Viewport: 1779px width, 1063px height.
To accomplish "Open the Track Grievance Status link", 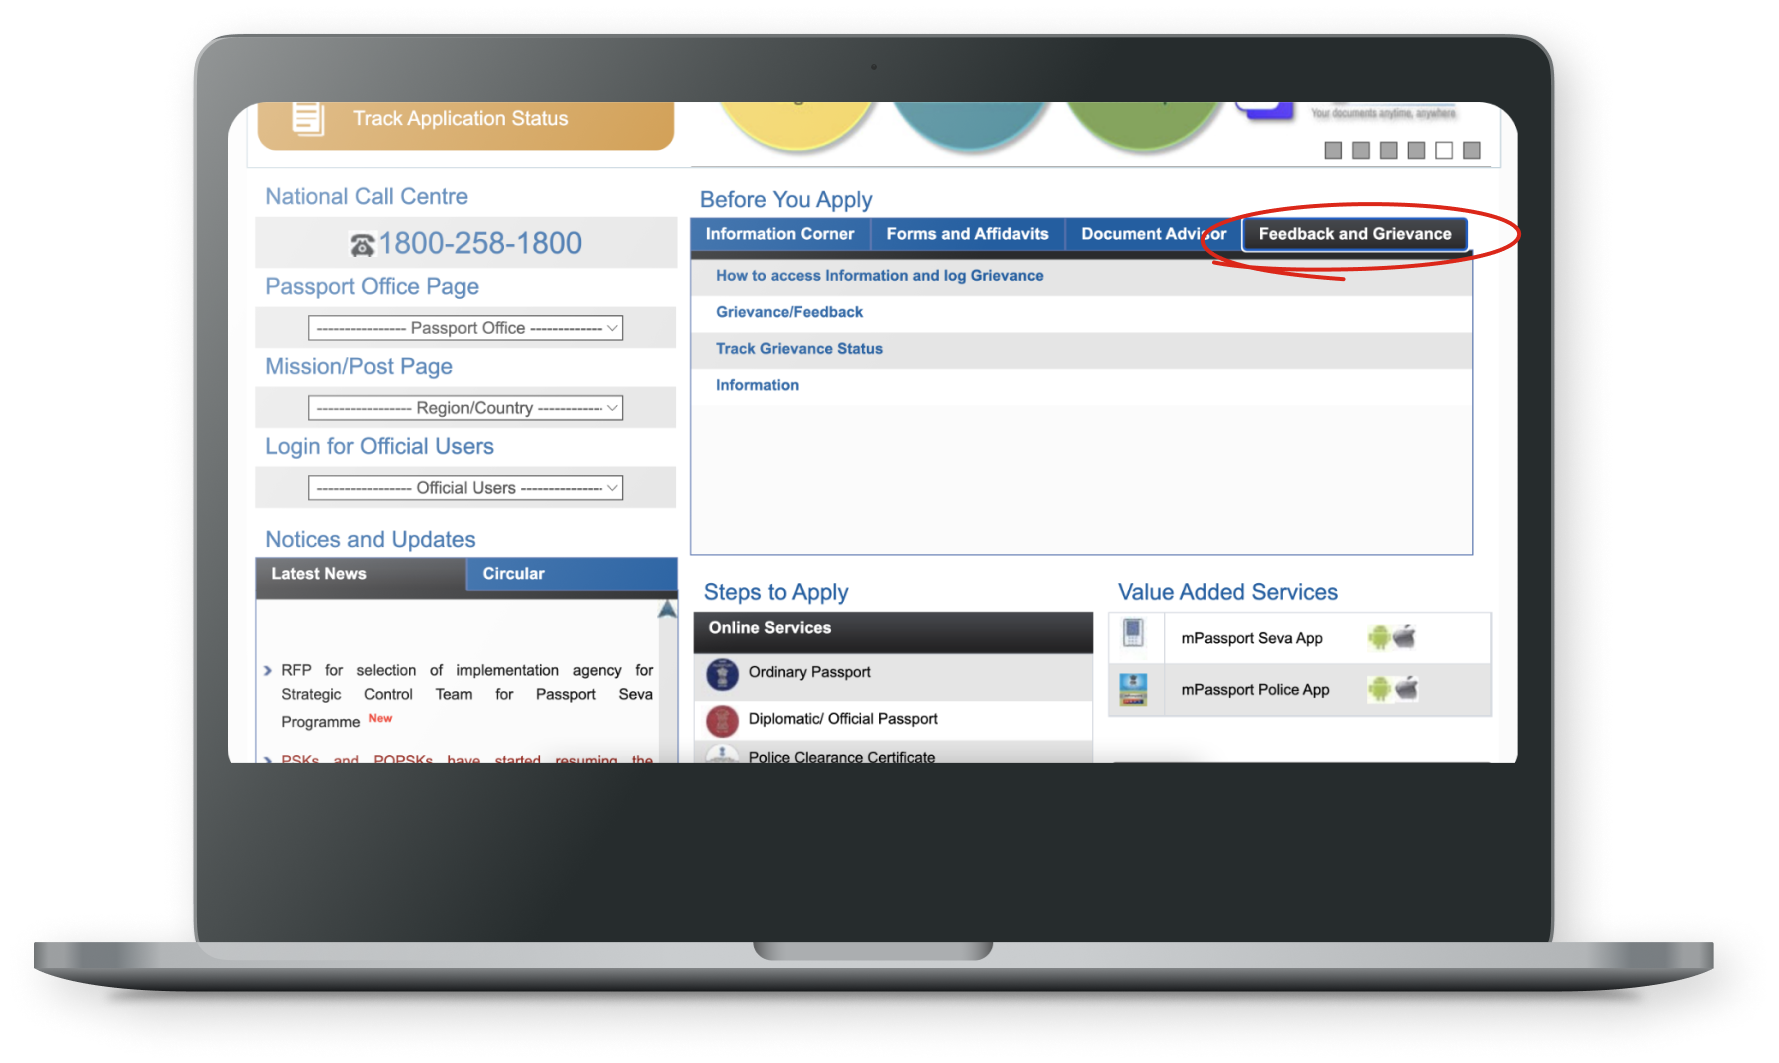I will click(x=799, y=349).
